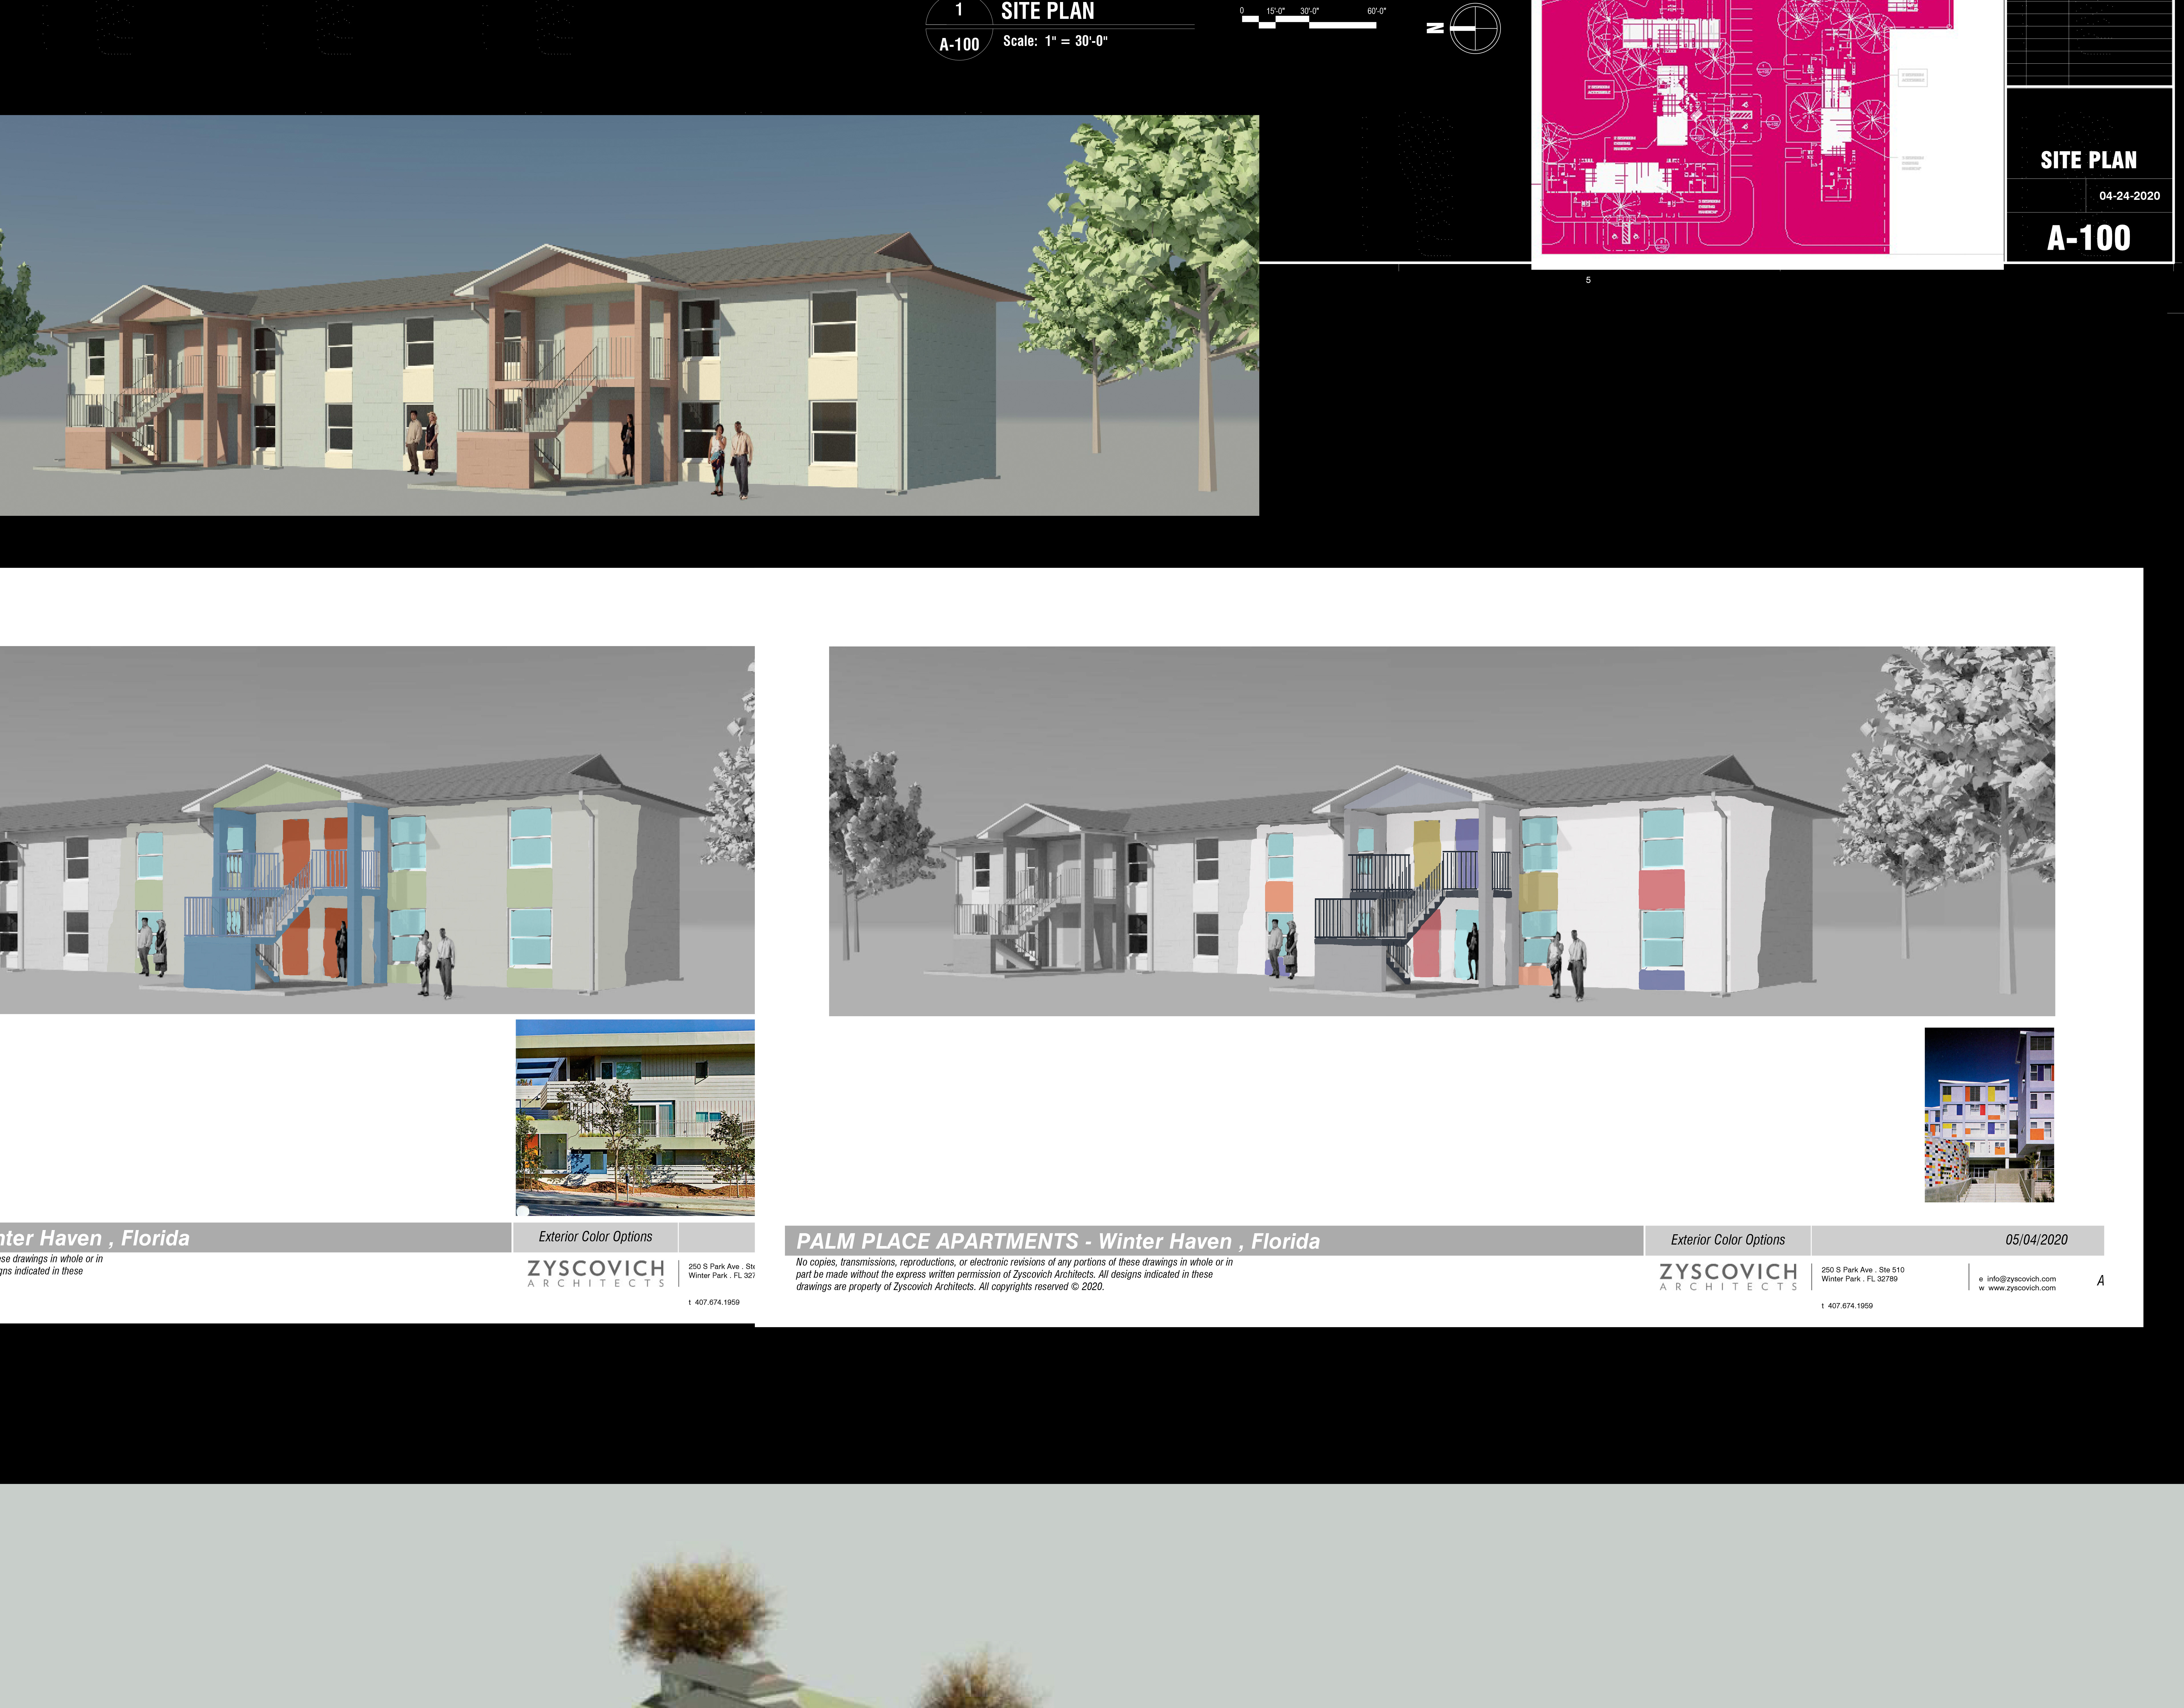Click the 'Scale: 1" = 30'-0"' text
Screen dimensions: 2184x1708
[x=1055, y=41]
